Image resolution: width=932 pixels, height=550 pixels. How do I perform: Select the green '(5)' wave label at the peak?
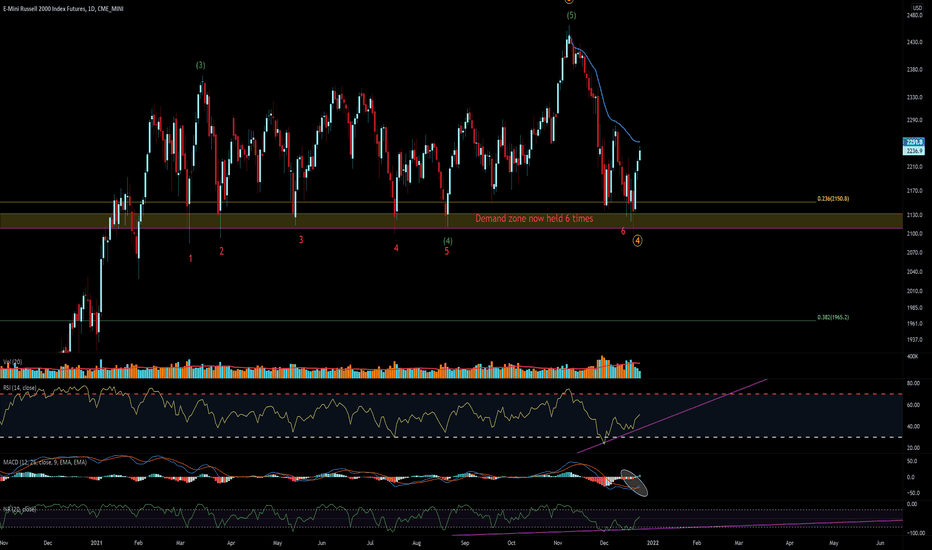(571, 15)
